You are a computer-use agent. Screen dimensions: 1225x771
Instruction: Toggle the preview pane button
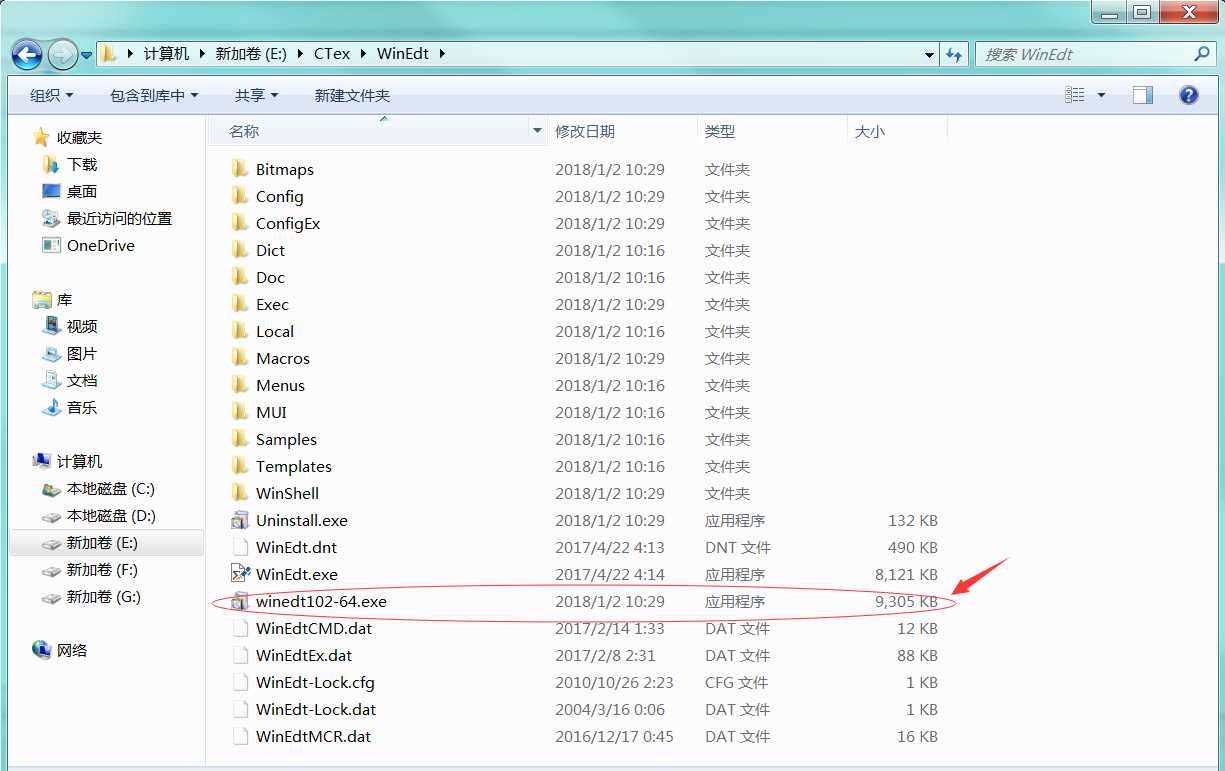click(1143, 95)
